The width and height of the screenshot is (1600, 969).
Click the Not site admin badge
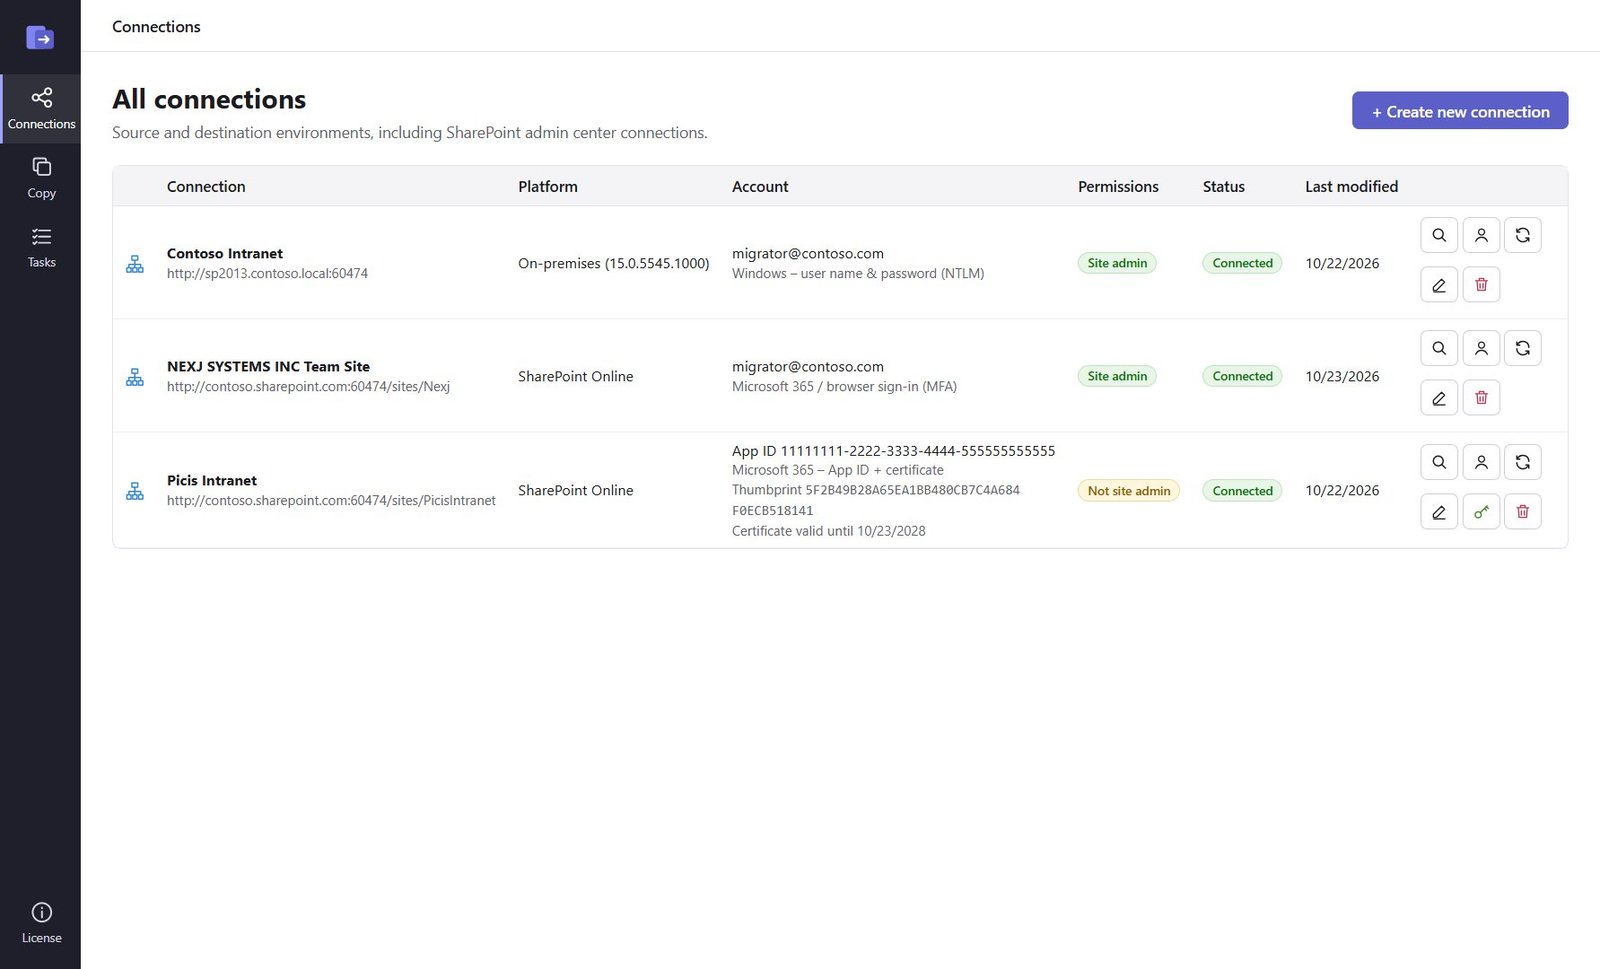[1129, 491]
